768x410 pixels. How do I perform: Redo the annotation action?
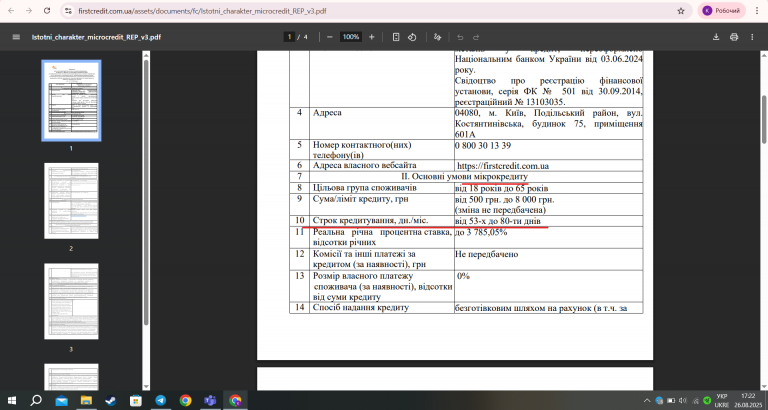pos(476,37)
